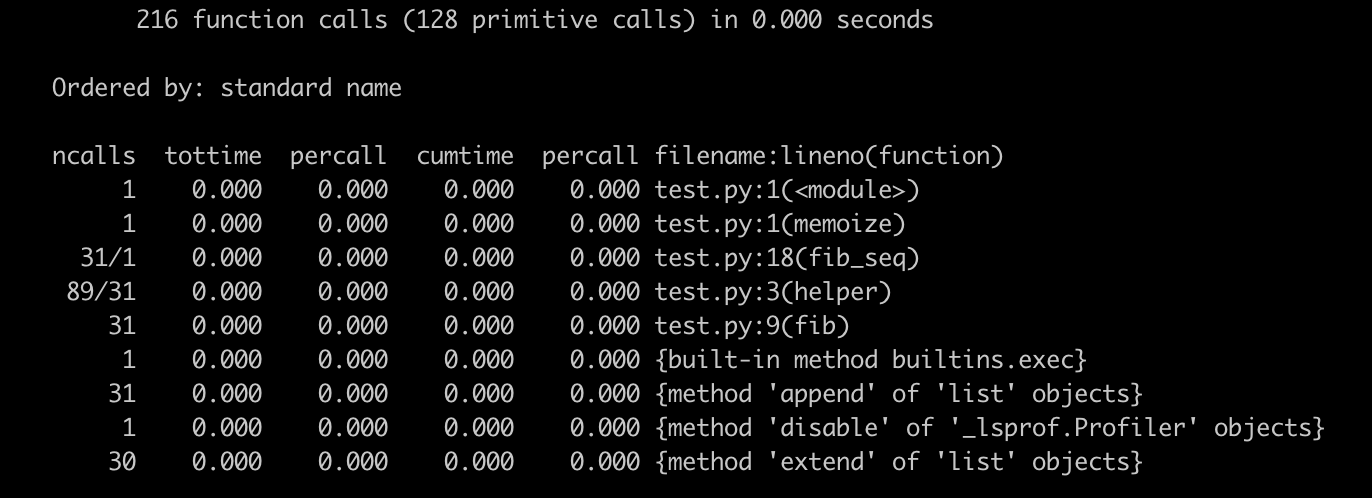Screen dimensions: 1372x498
Task: Click the "216 function calls" summary text
Action: click(260, 20)
